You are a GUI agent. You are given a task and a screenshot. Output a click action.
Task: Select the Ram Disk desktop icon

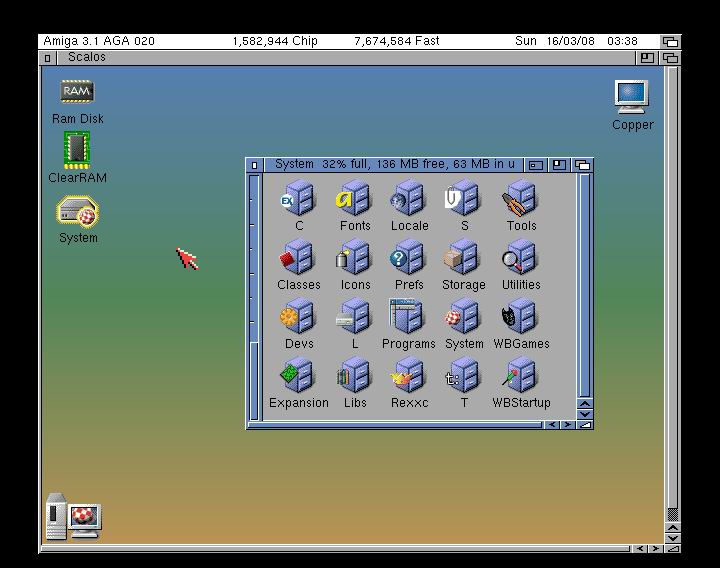click(77, 92)
